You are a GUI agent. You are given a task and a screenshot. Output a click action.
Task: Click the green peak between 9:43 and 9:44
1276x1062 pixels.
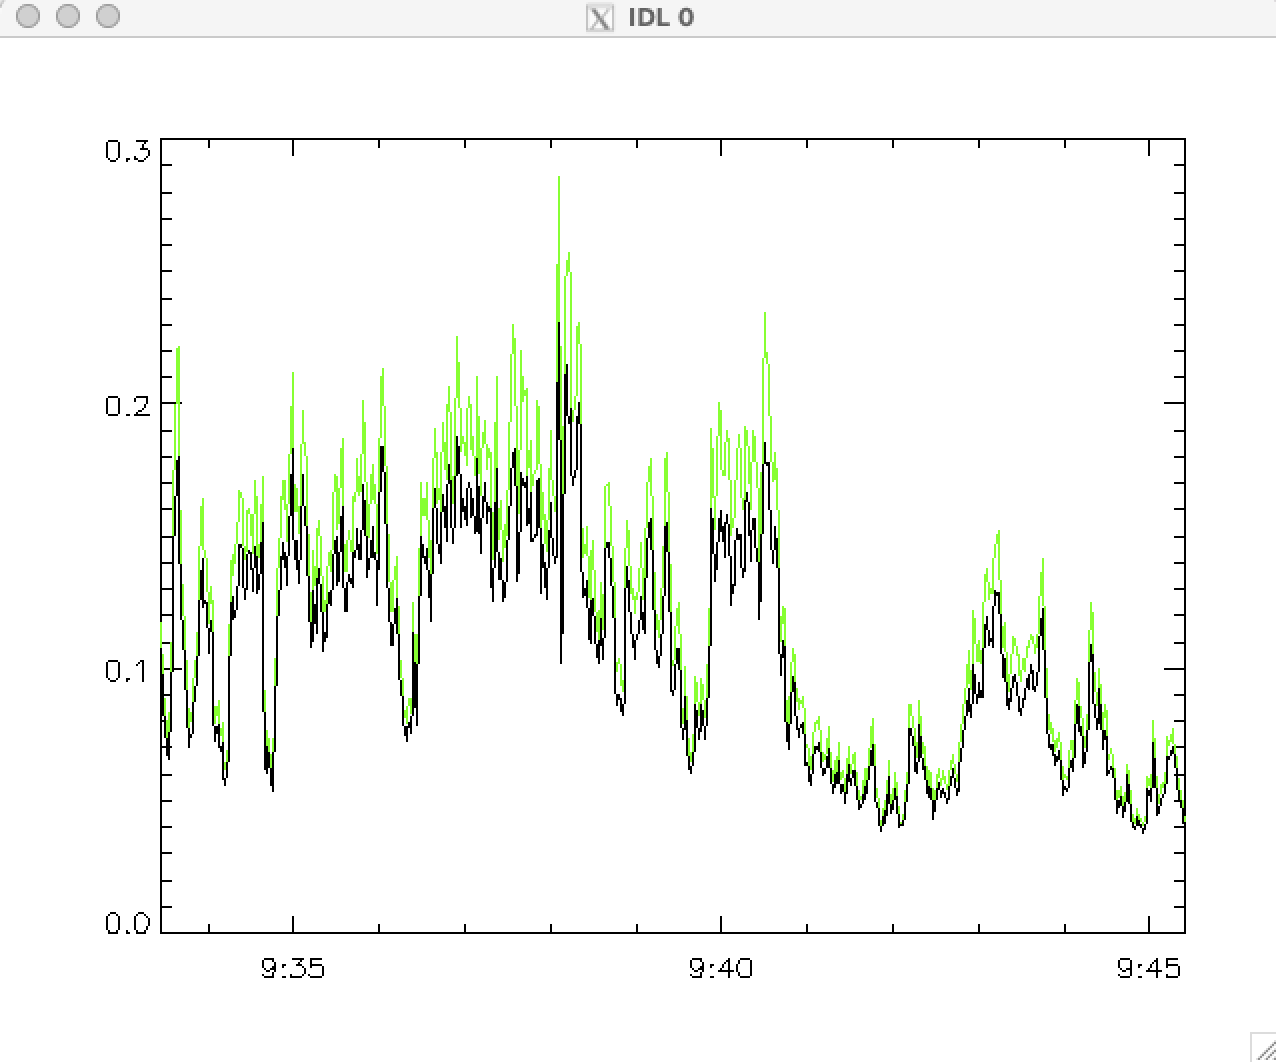point(998,533)
